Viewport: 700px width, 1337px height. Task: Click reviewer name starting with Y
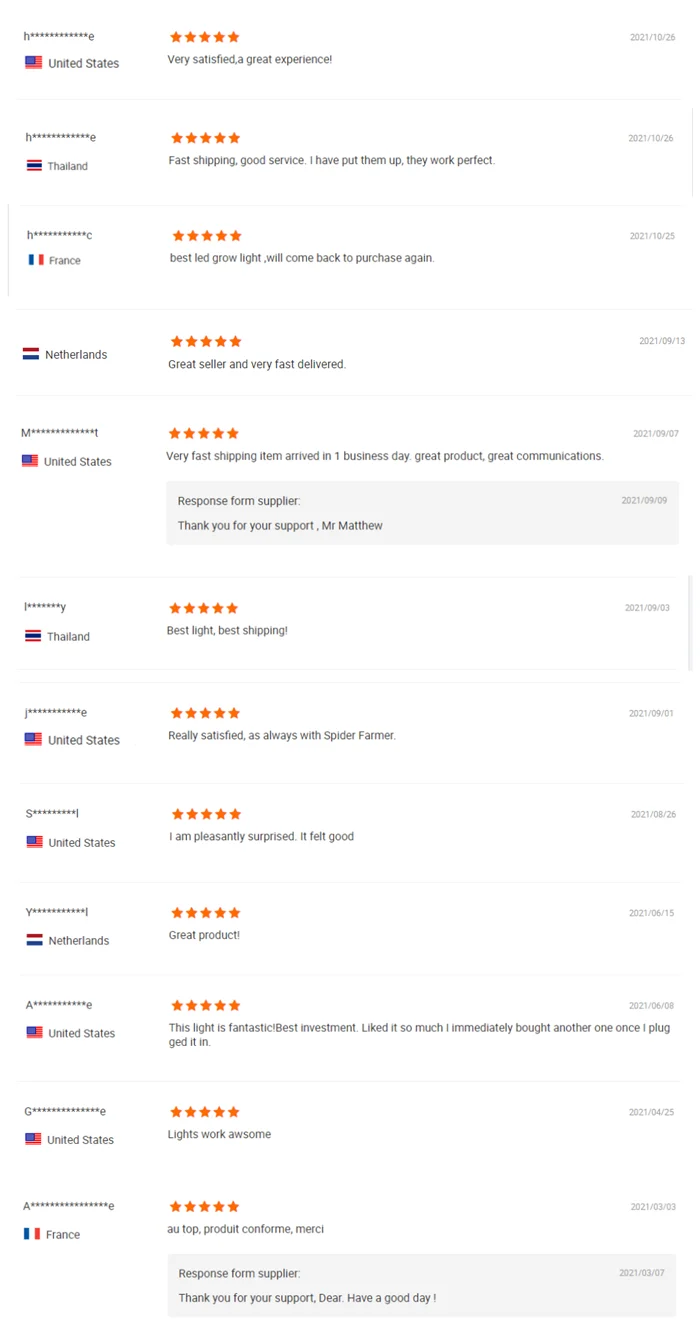click(x=57, y=912)
